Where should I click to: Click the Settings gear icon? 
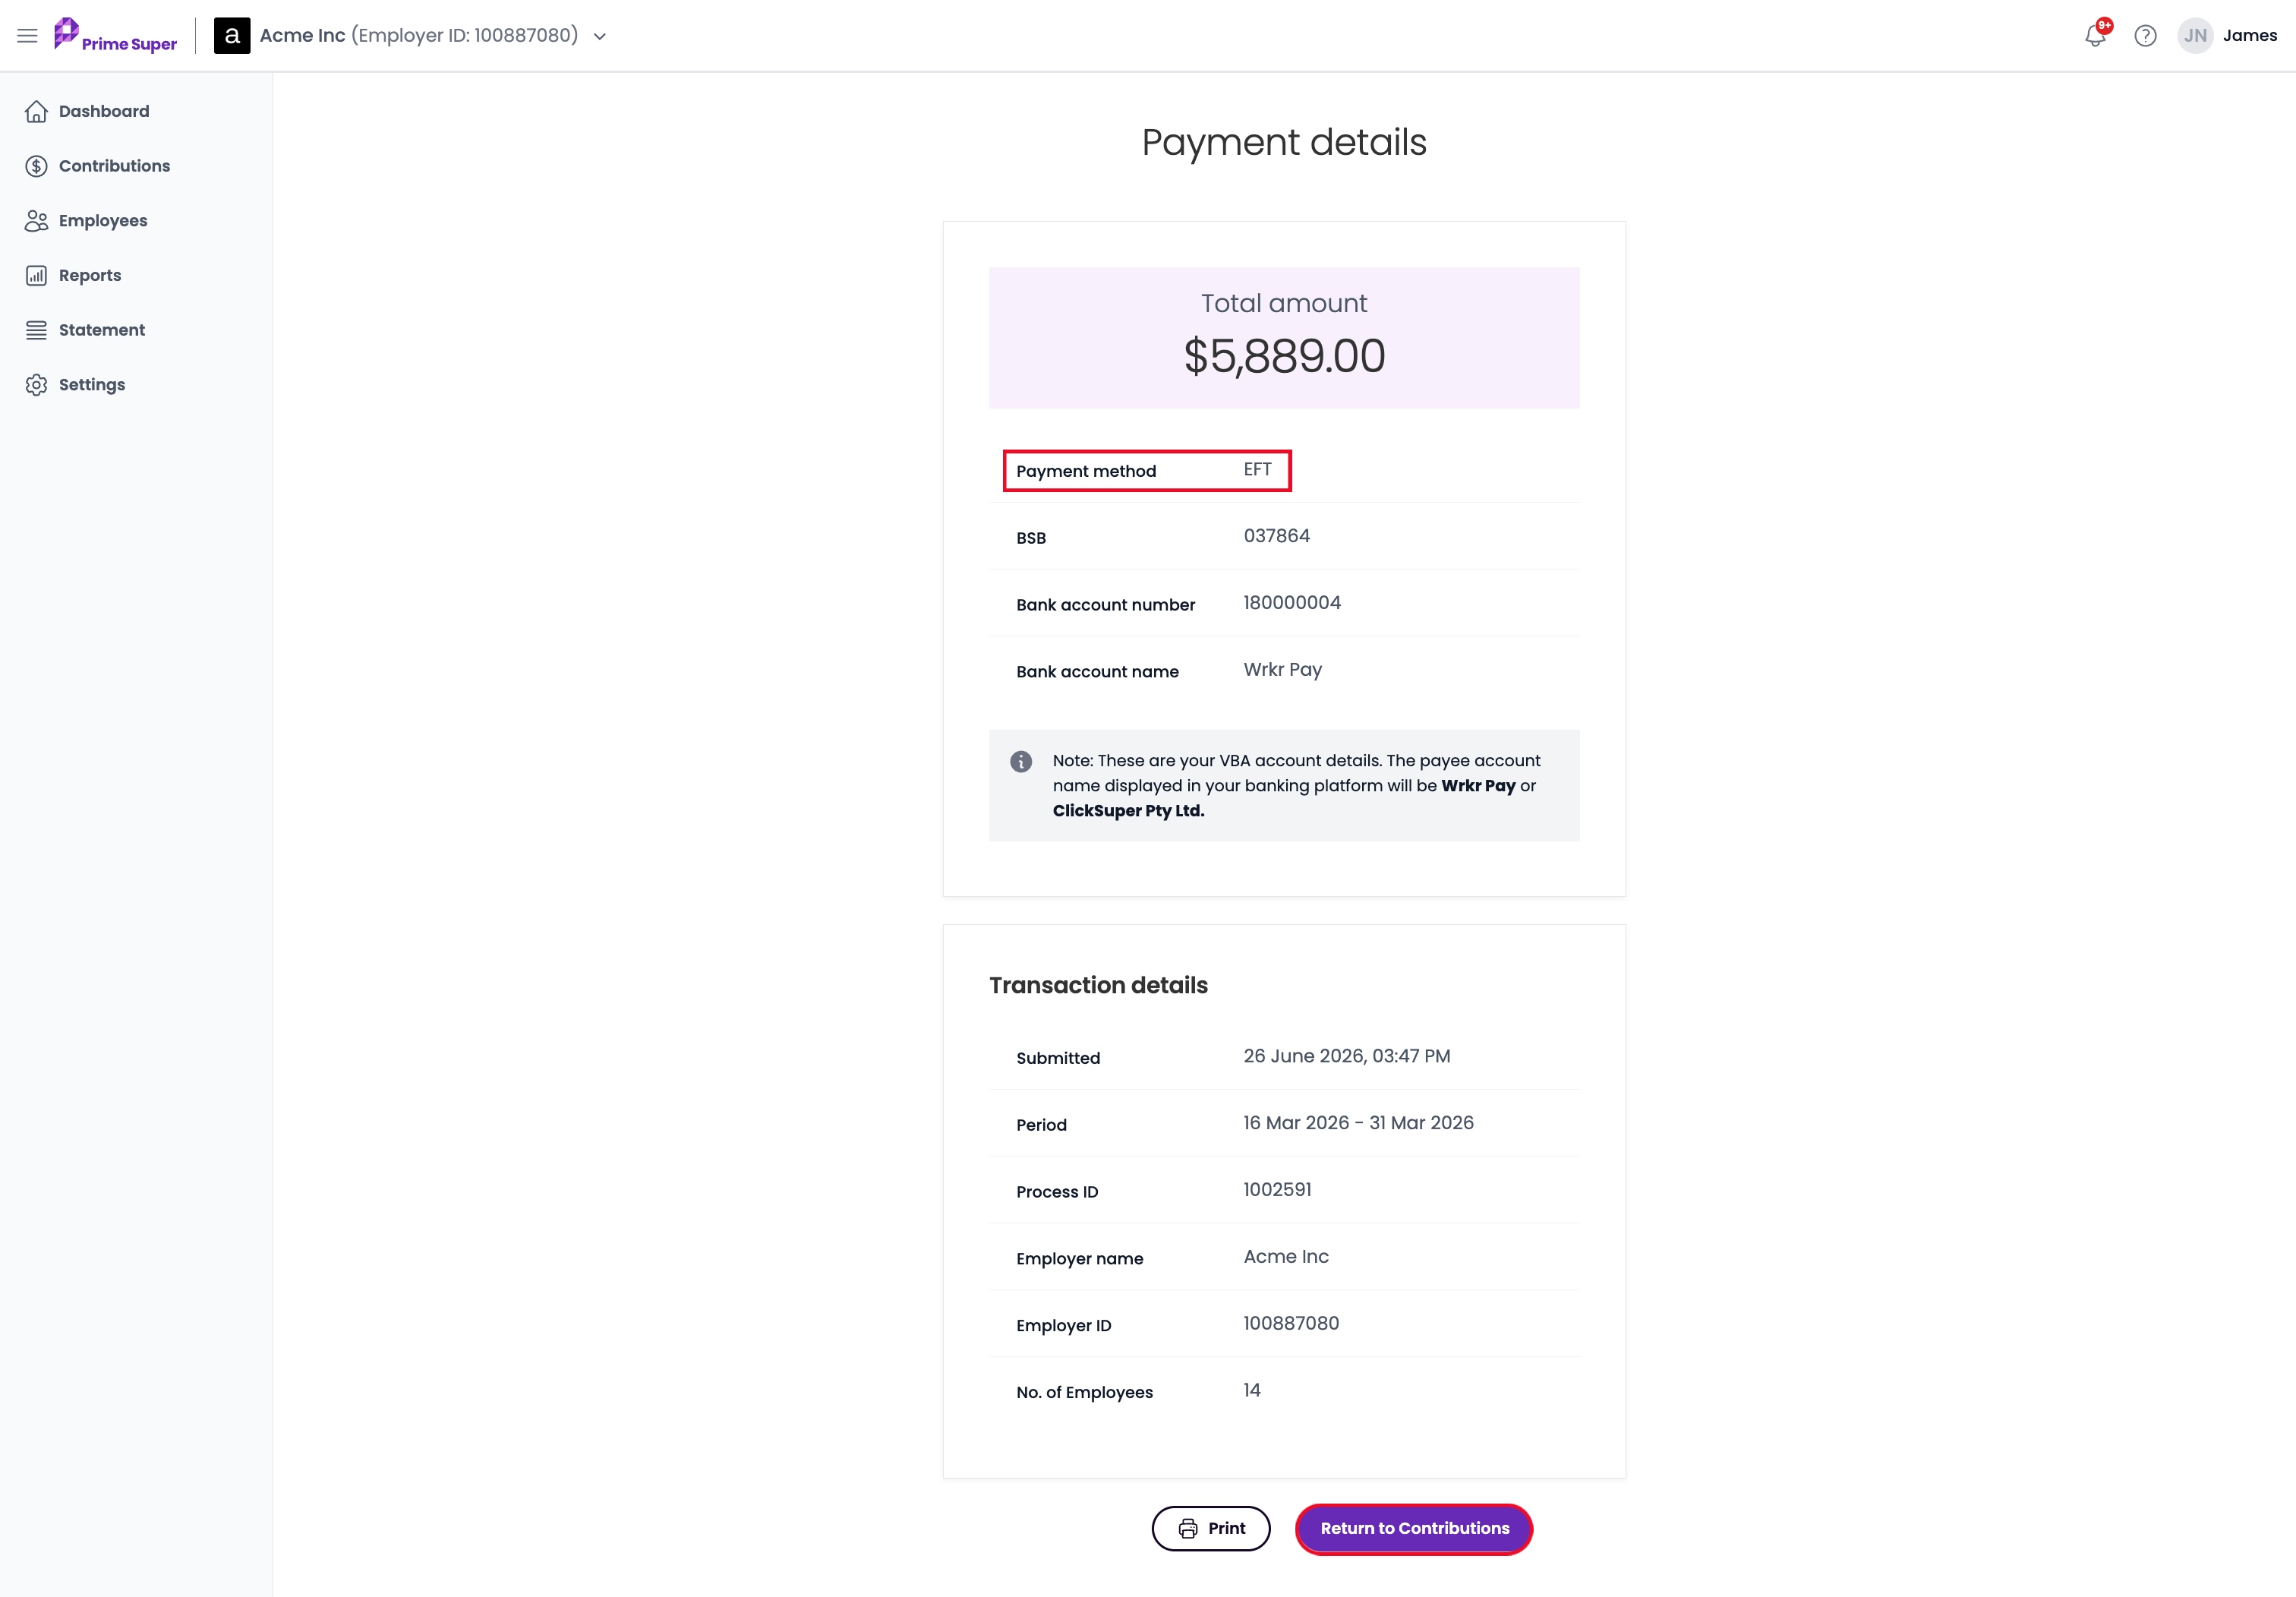click(x=37, y=385)
